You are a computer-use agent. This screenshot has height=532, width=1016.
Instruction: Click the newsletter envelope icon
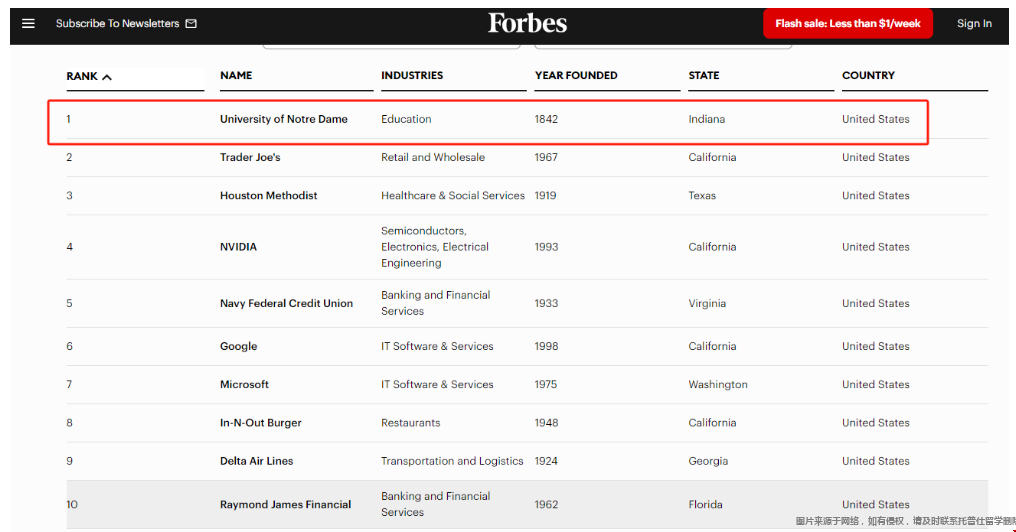coord(191,23)
